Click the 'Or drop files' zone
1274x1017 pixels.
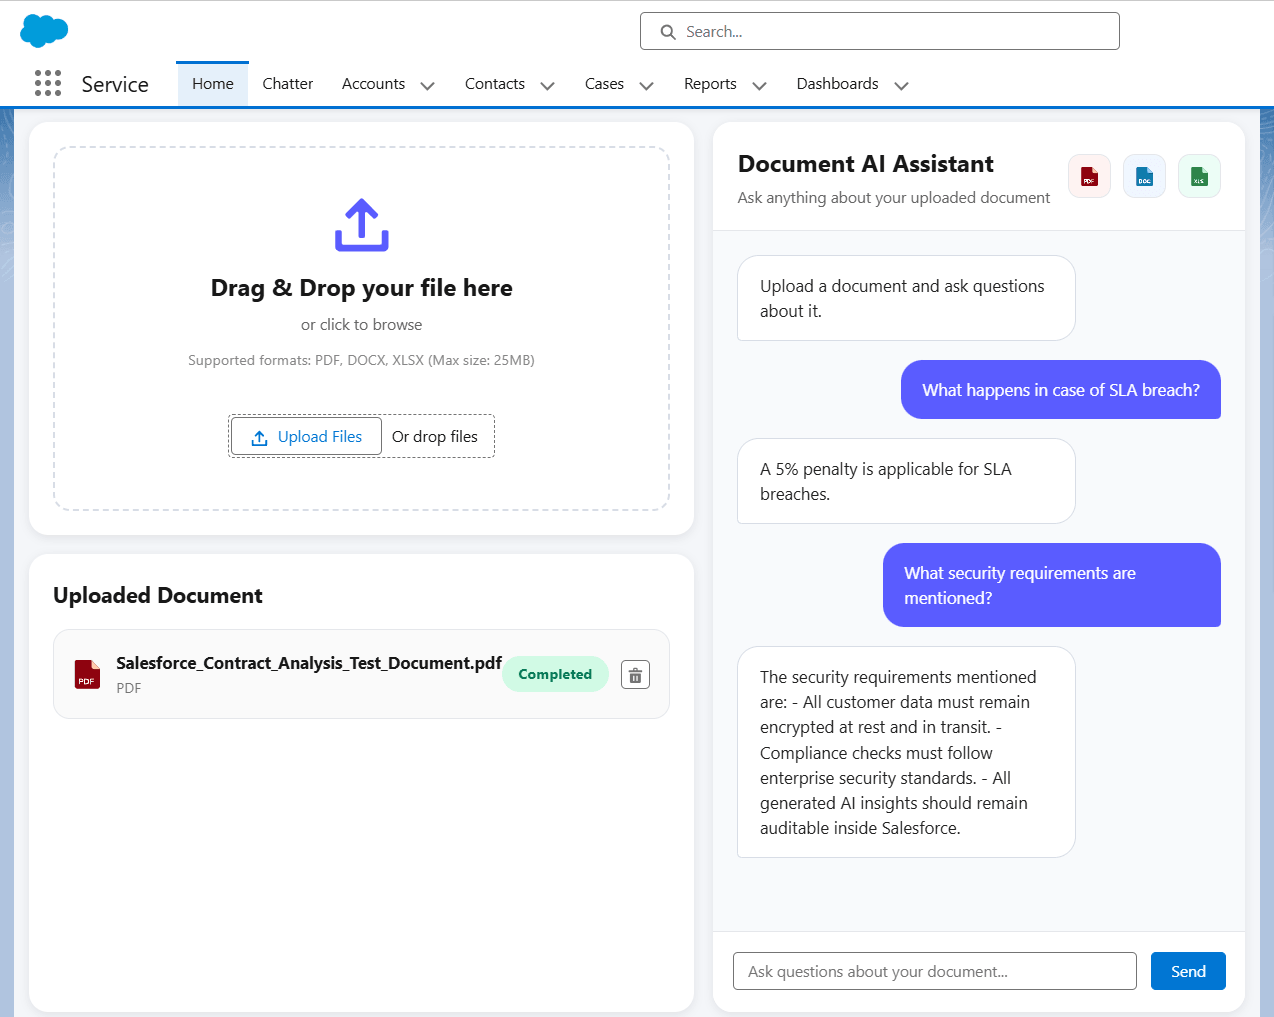pyautogui.click(x=435, y=436)
